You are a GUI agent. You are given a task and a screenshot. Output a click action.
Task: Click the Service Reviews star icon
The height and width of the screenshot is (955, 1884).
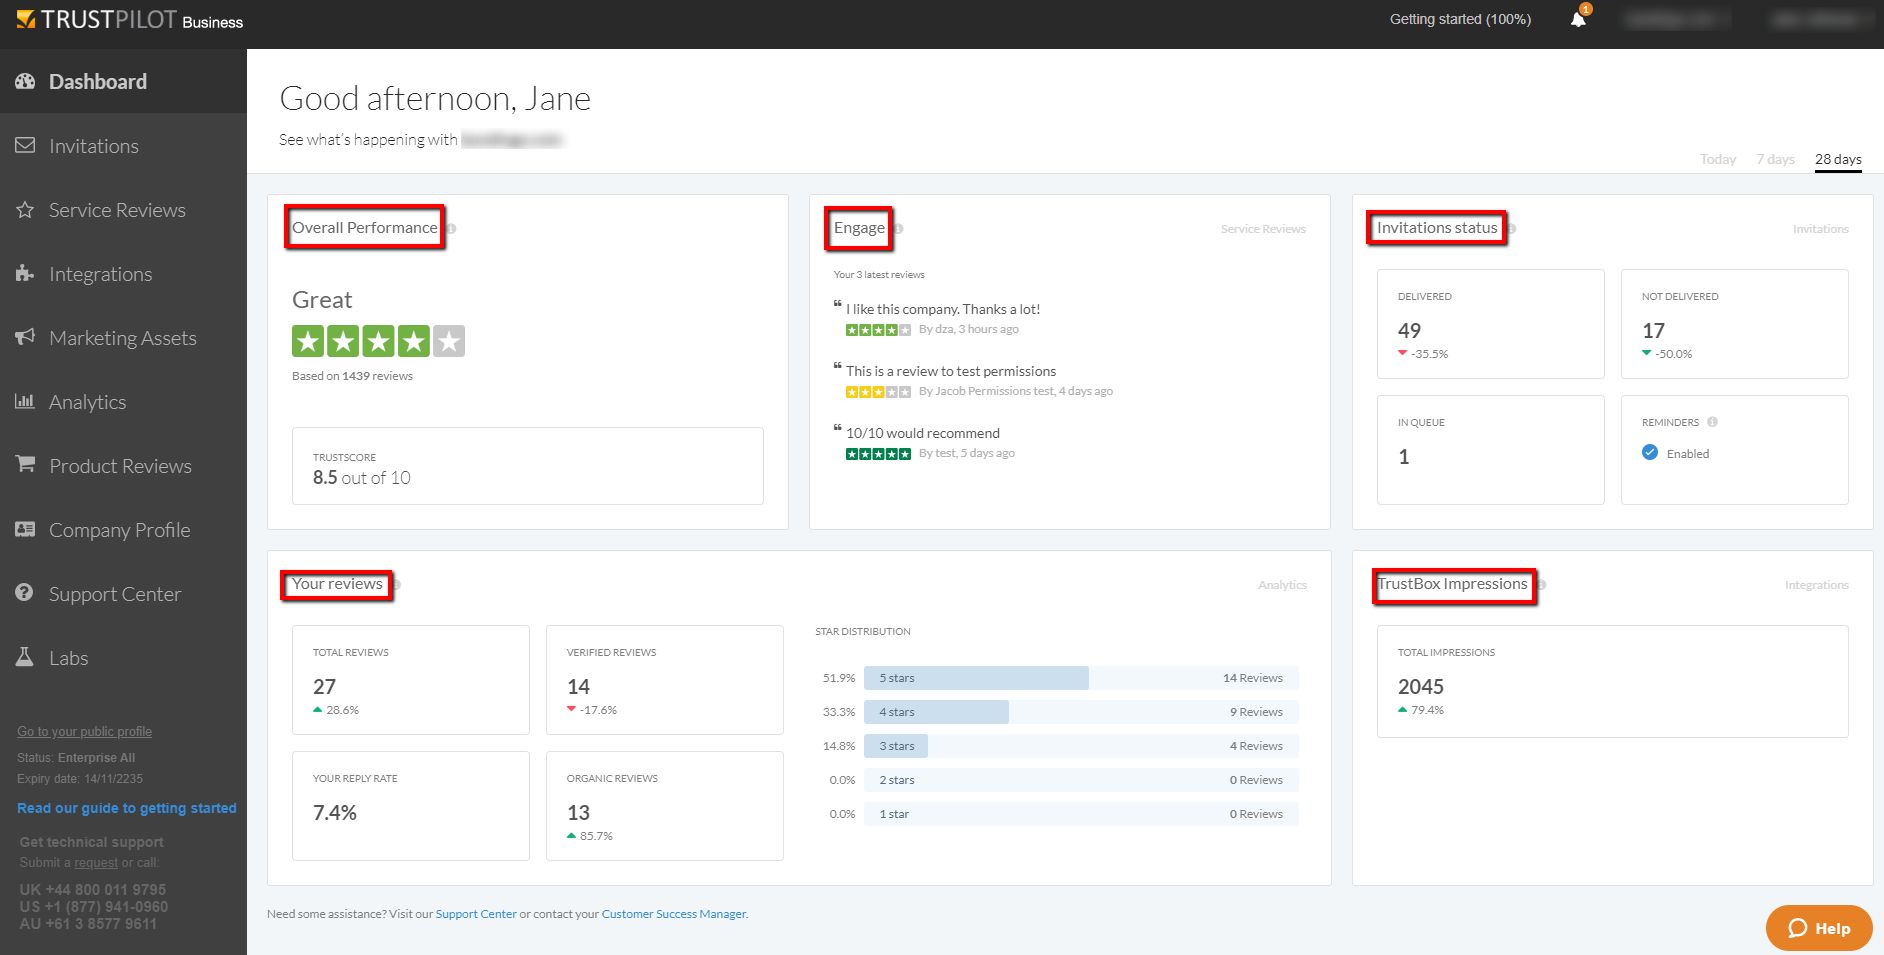(25, 210)
